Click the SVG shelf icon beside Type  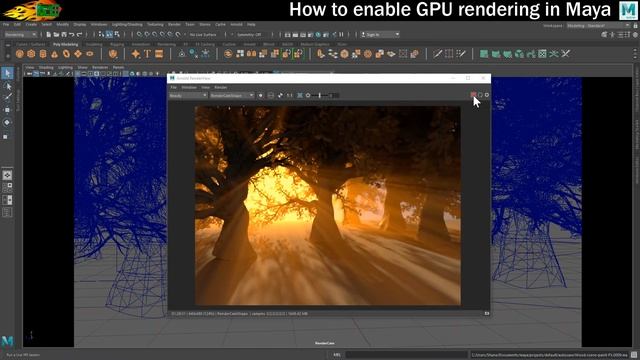(159, 54)
